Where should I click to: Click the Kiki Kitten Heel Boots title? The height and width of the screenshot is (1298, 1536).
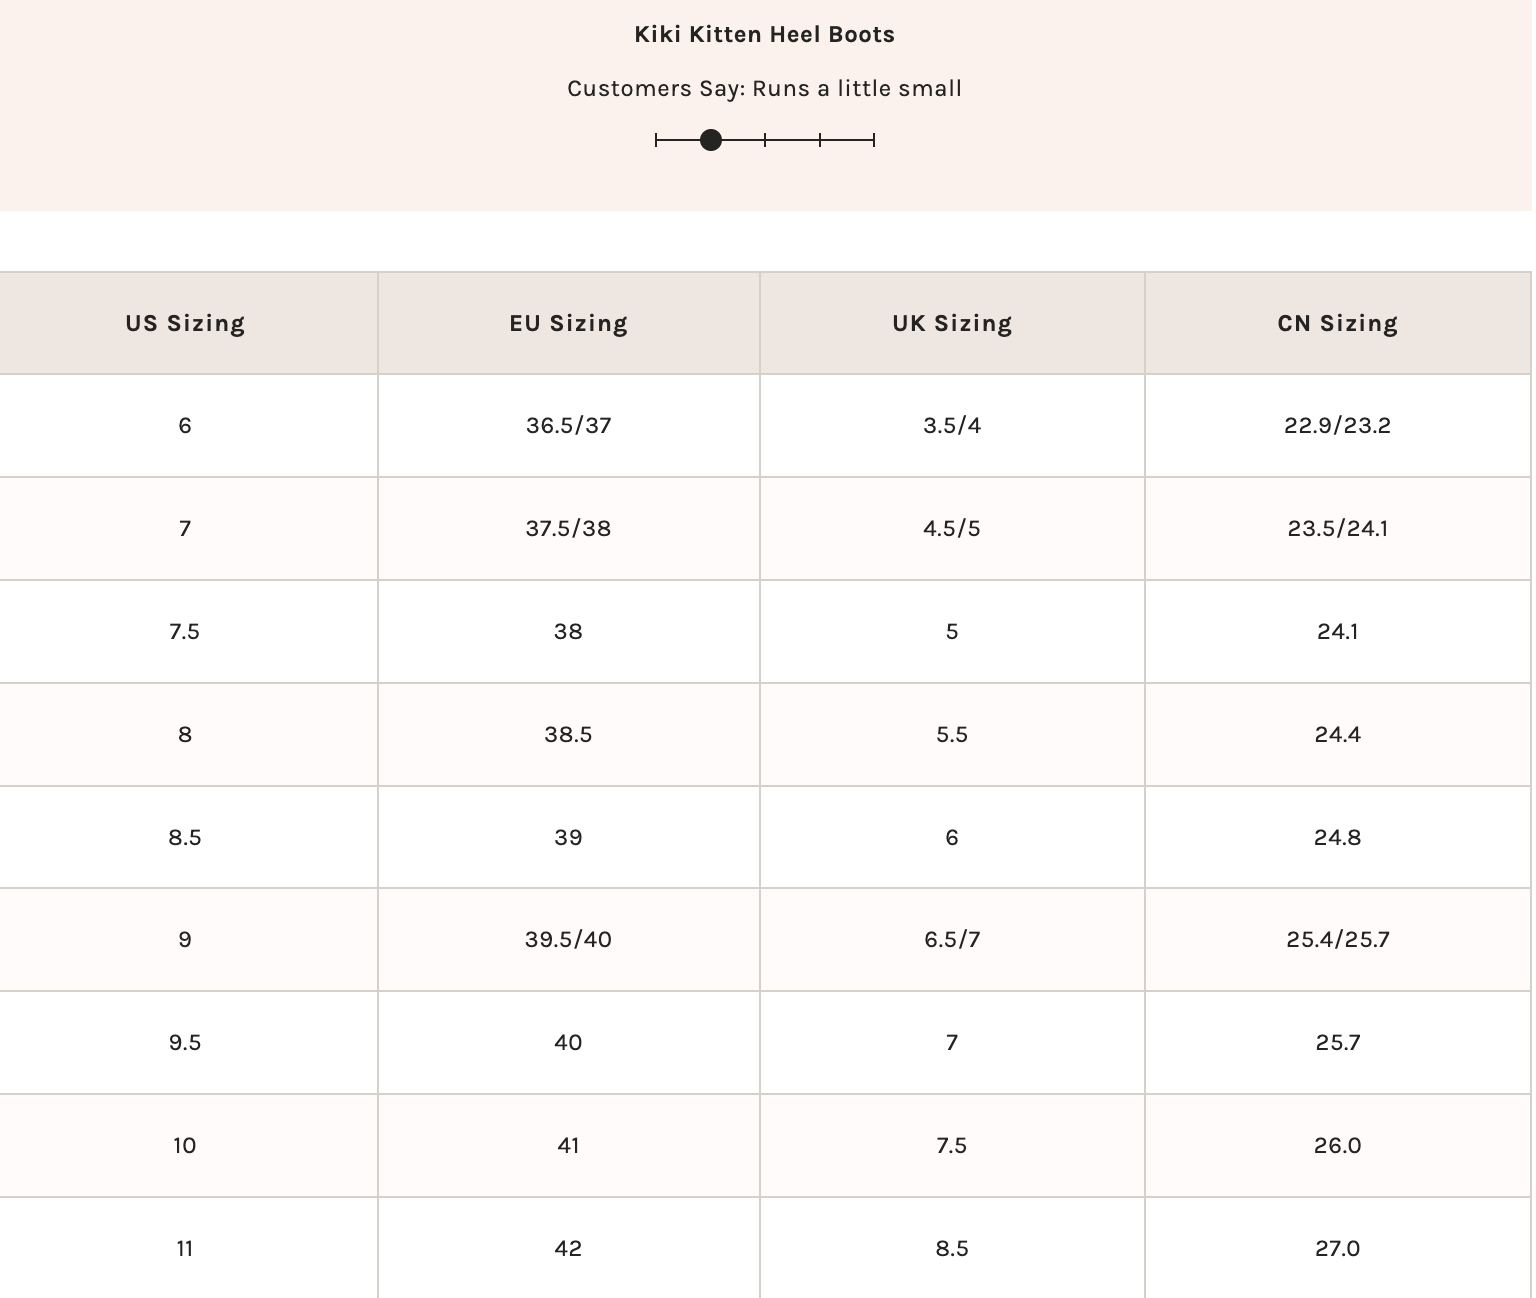[x=765, y=34]
